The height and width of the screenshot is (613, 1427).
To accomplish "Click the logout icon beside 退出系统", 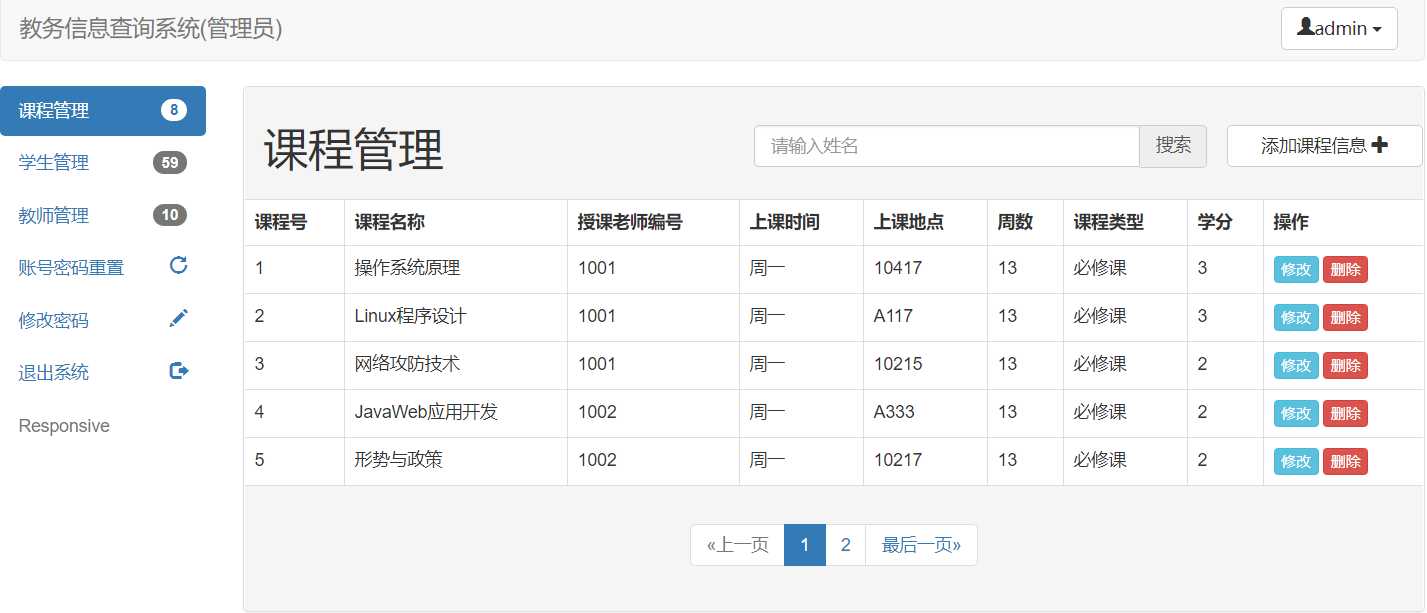I will coord(178,370).
